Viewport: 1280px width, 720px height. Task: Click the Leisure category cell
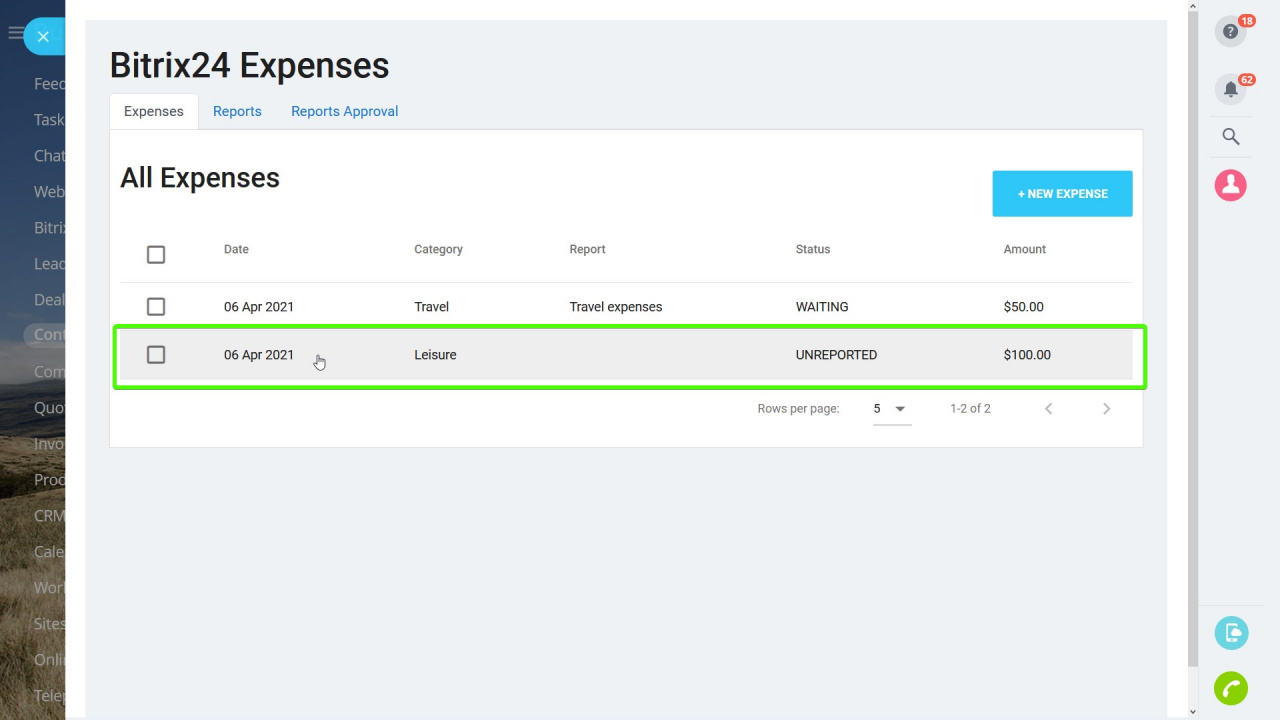pos(435,355)
